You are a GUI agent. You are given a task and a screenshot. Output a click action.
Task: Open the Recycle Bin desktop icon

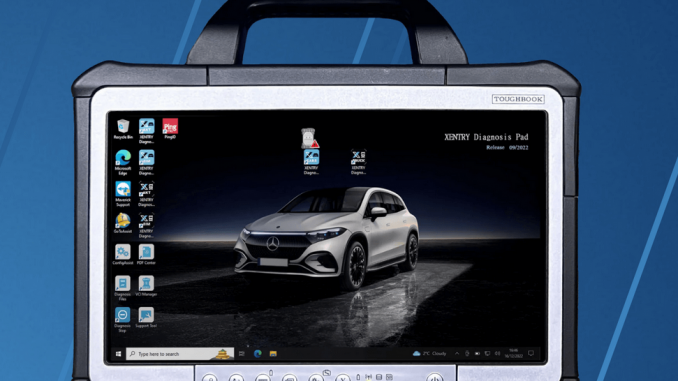(123, 129)
